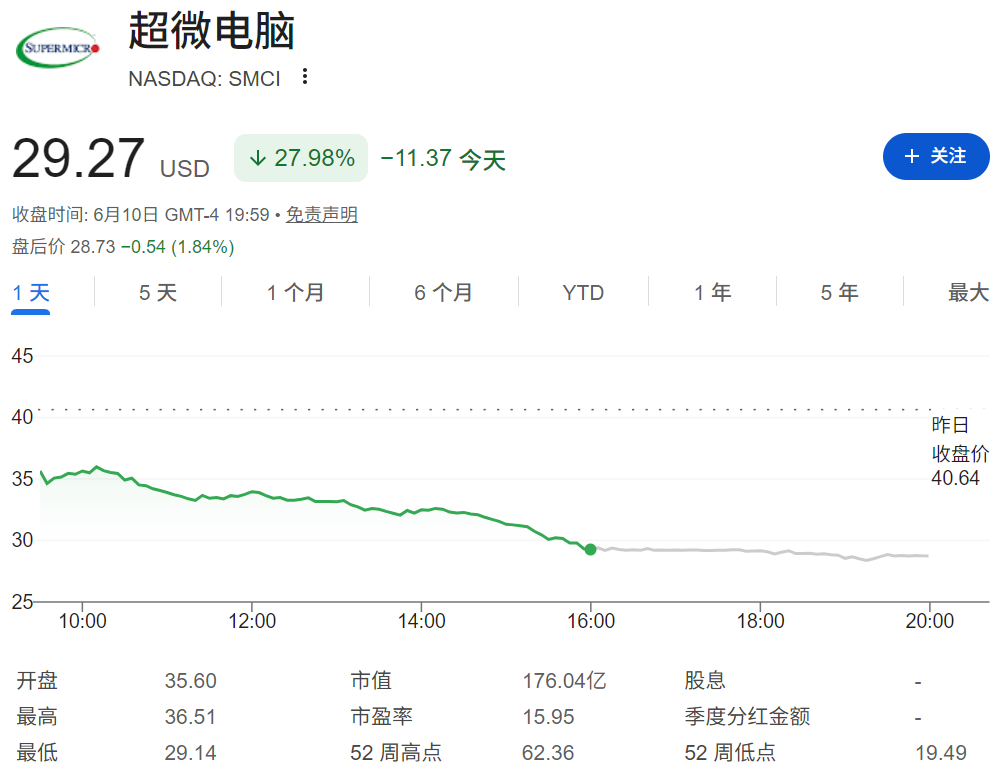Switch to the 6 个月 range tab
Image resolution: width=1007 pixels, height=770 pixels.
(x=443, y=293)
